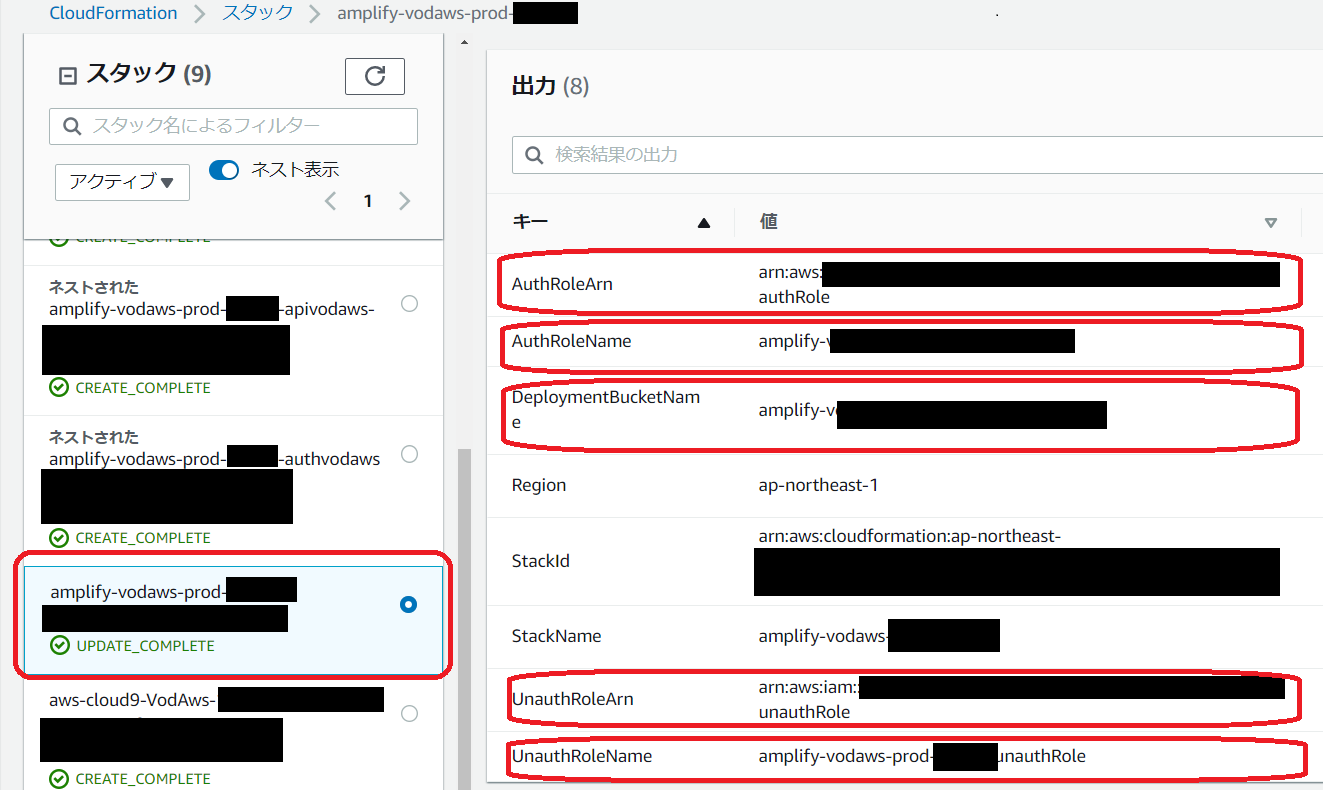Click the StackName key cell
The image size is (1323, 790).
point(557,636)
